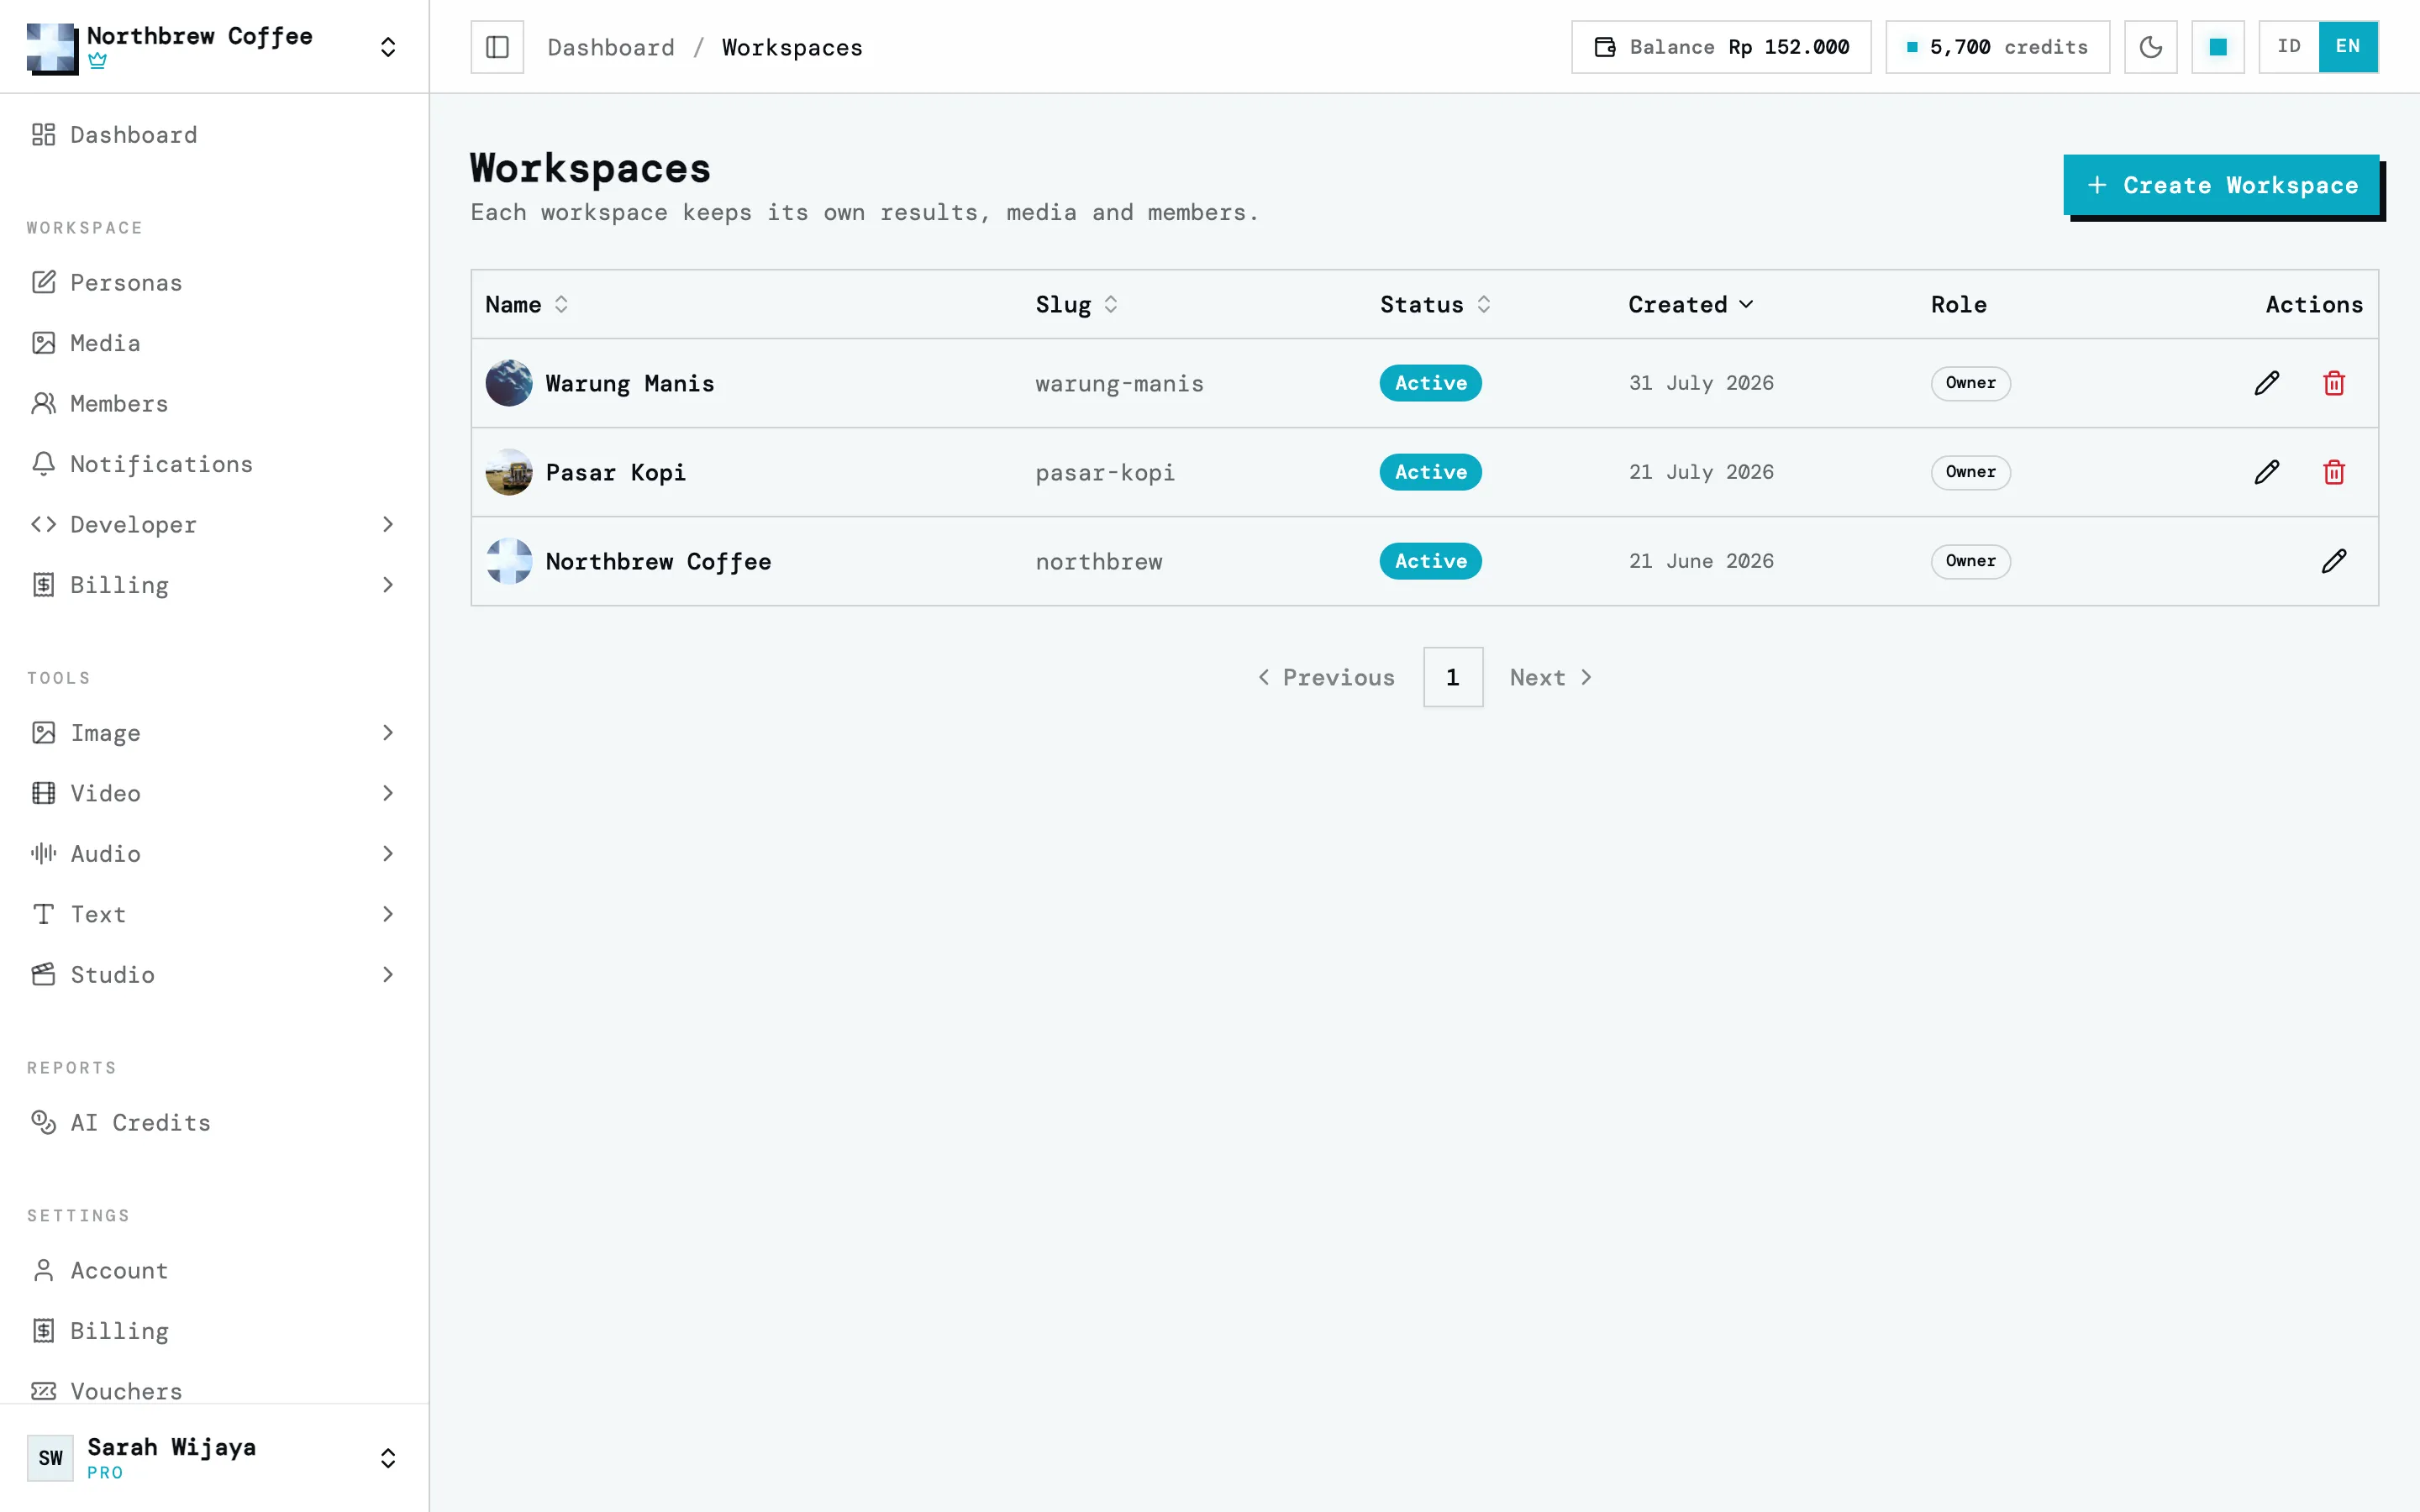Open the Sarah Wijaya user menu
This screenshot has width=2420, height=1512.
(214, 1457)
